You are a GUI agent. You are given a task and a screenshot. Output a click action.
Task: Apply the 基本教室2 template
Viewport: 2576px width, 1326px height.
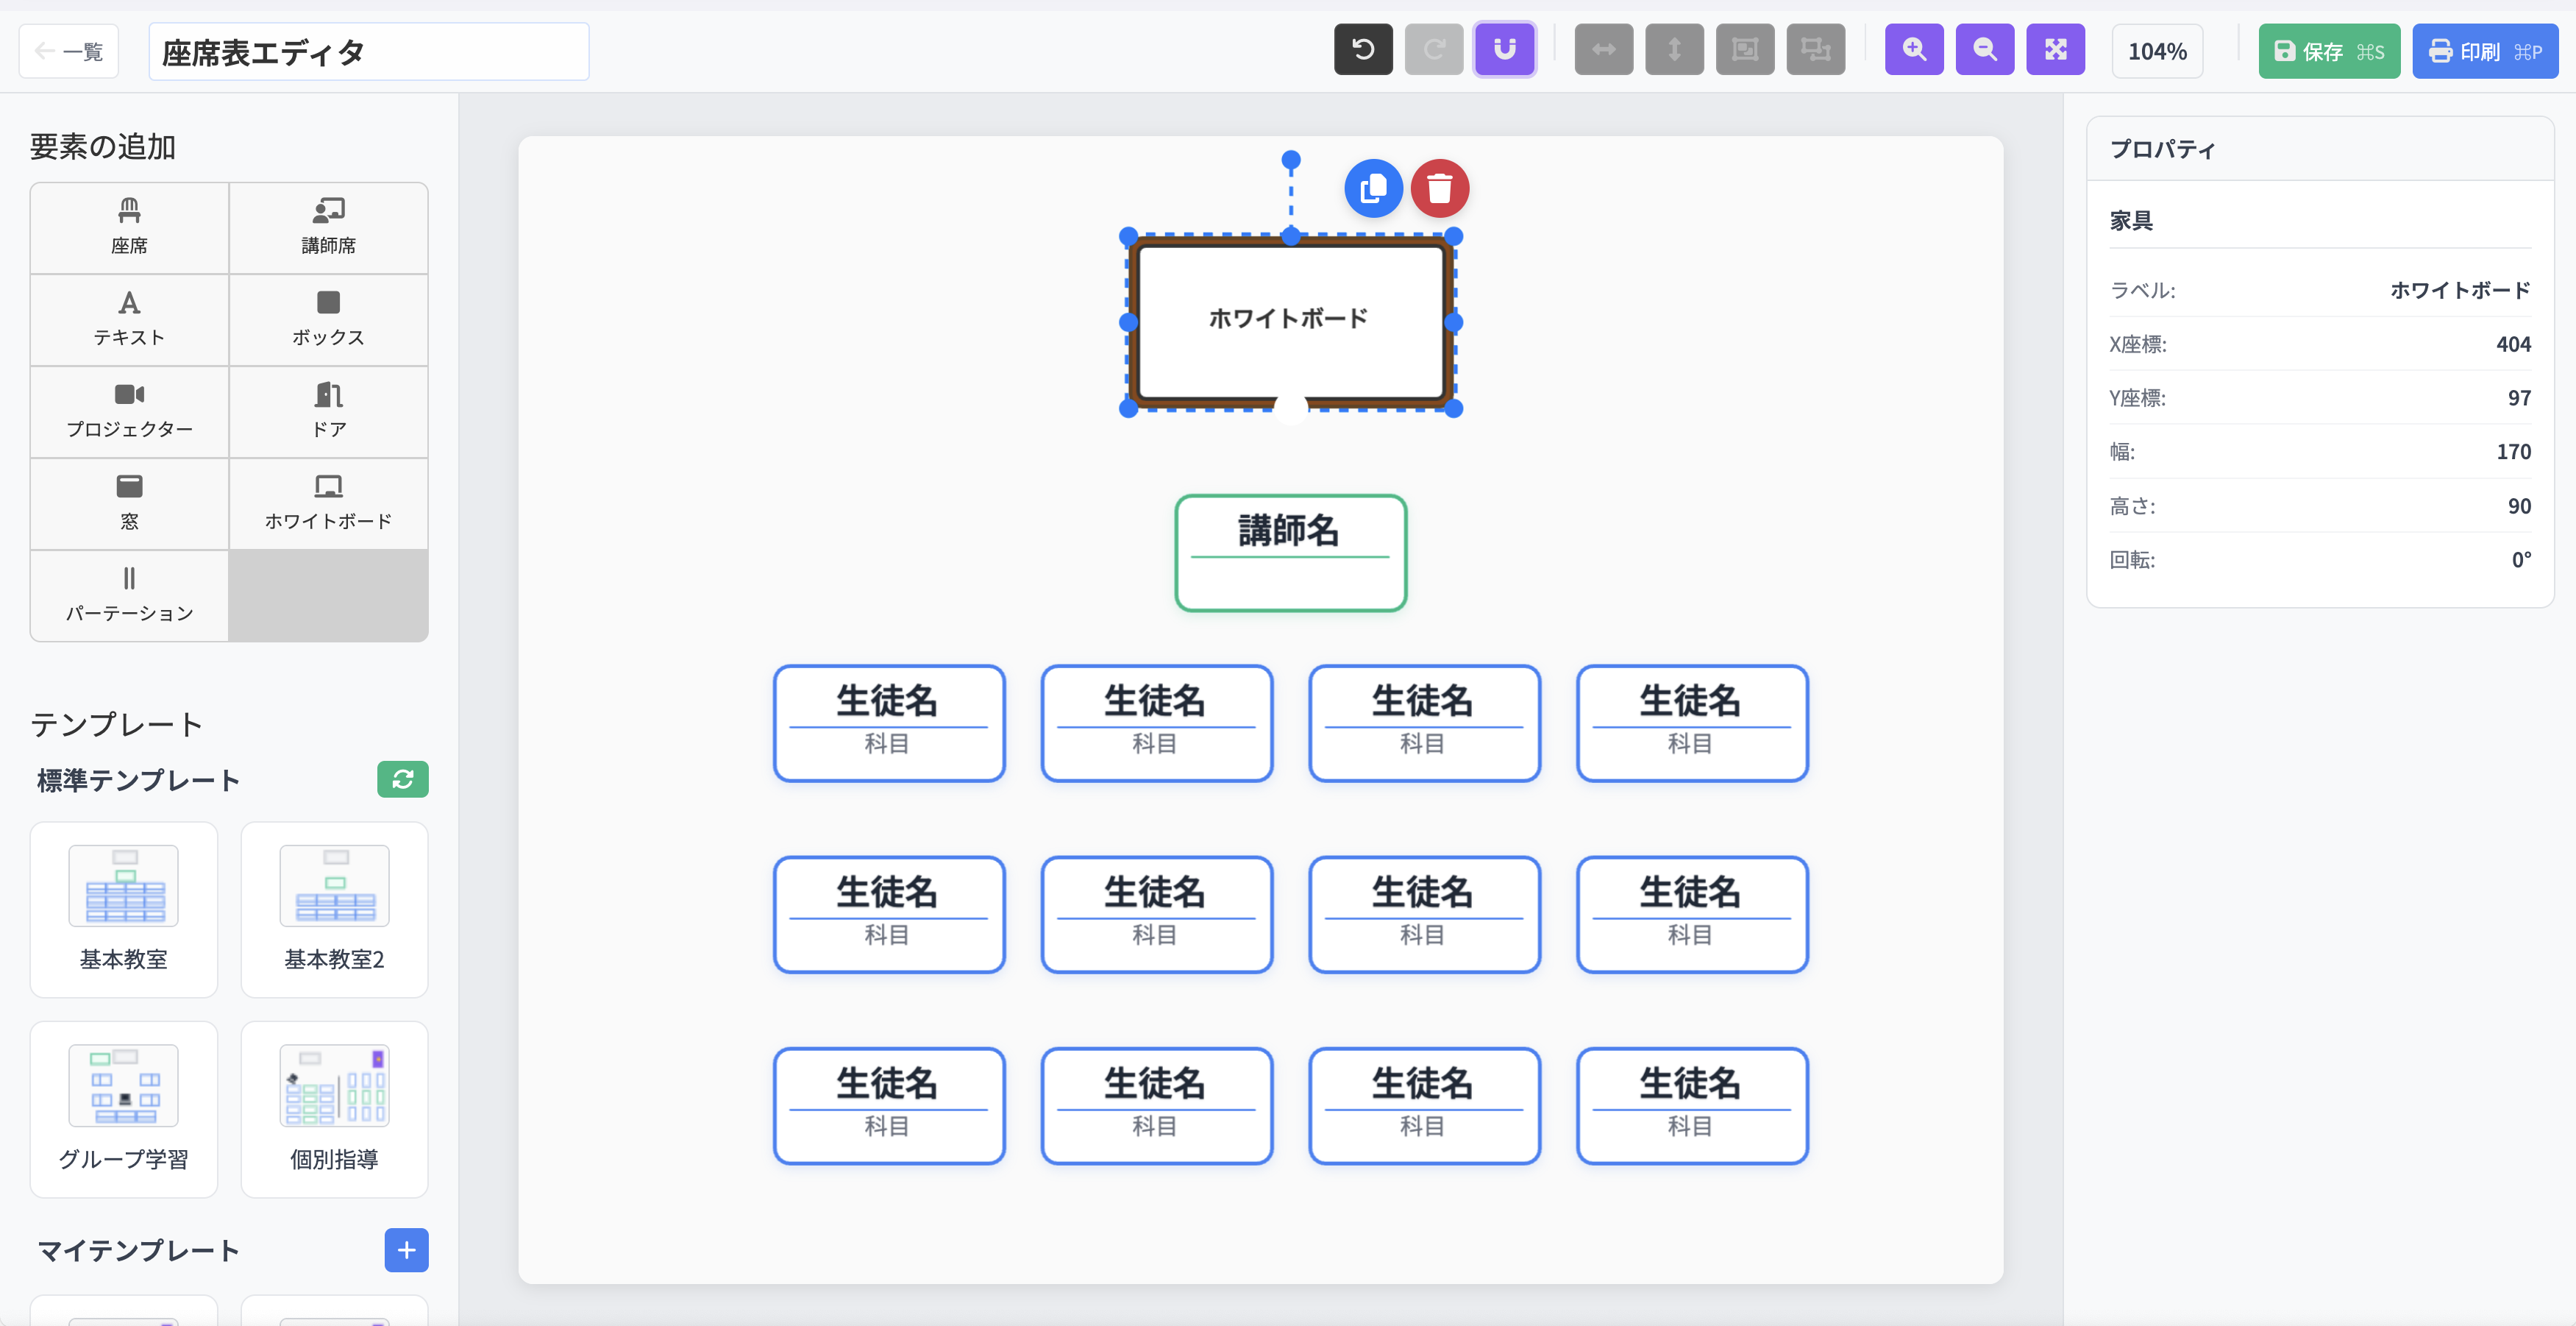(x=334, y=909)
